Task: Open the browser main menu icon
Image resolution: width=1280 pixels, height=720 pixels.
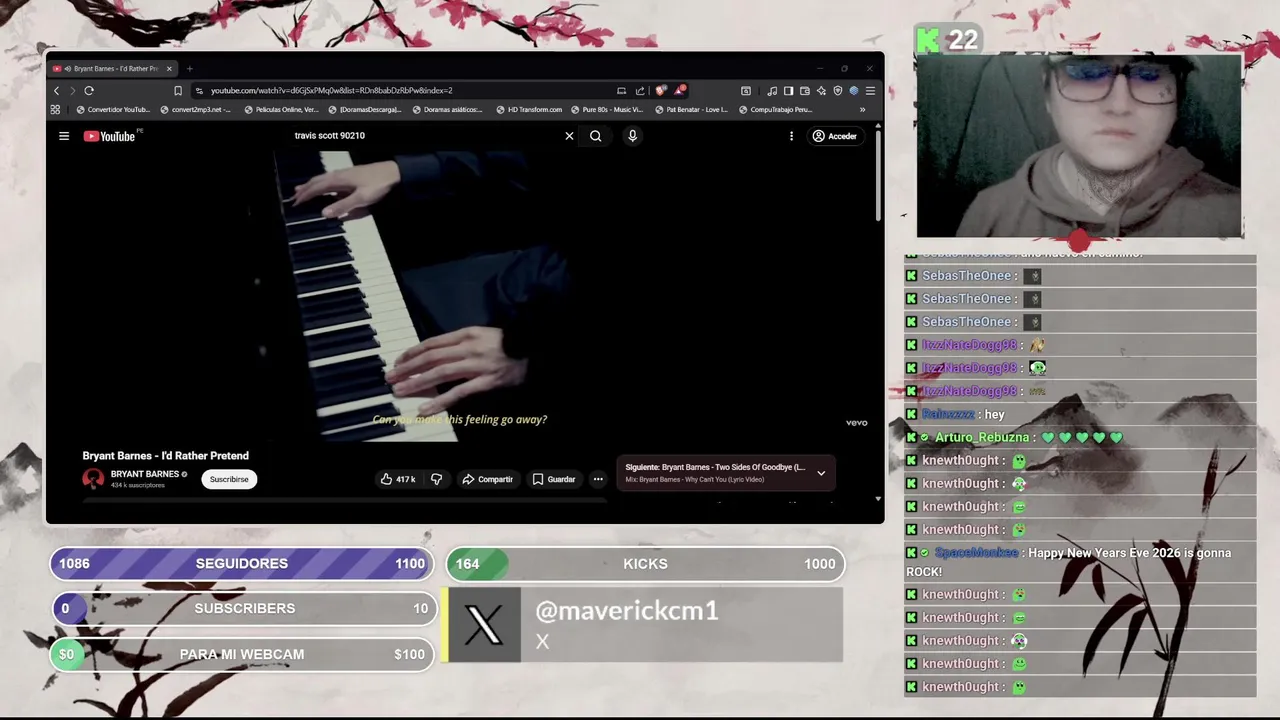Action: tap(870, 90)
